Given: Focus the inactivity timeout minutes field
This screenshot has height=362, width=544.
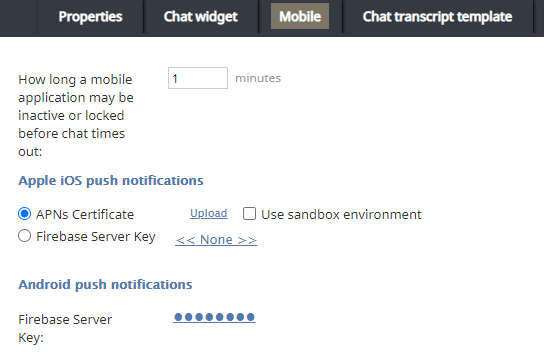Looking at the screenshot, I should [x=198, y=78].
